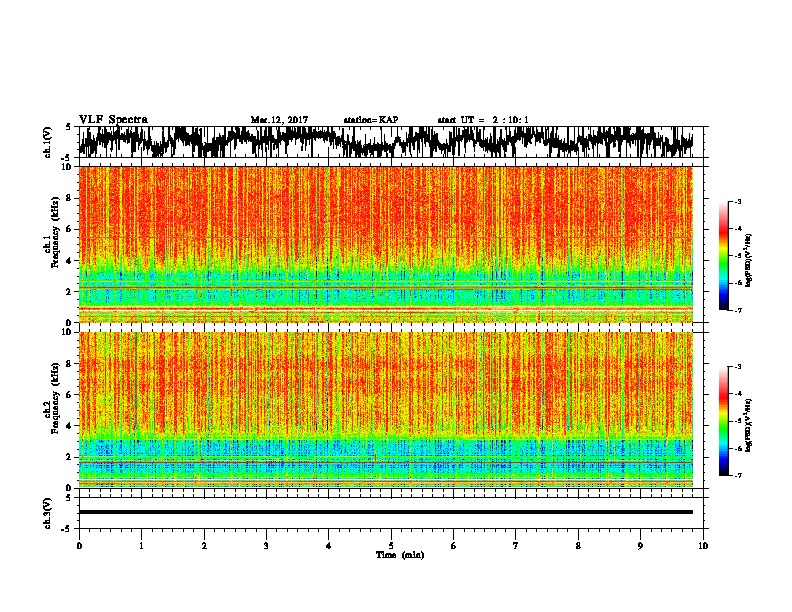Click the log(PSD) label beside upper colorbar

click(x=749, y=261)
